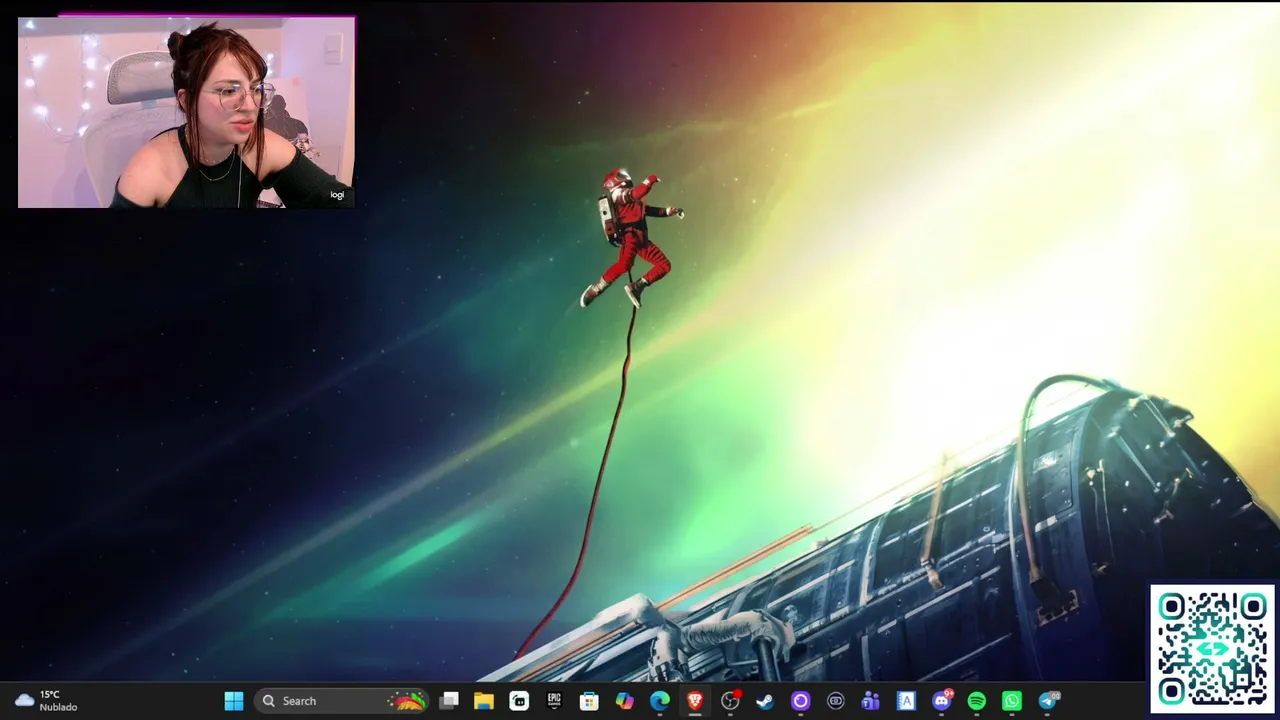1280x720 pixels.
Task: Open Discord with unread notifications
Action: pos(942,701)
